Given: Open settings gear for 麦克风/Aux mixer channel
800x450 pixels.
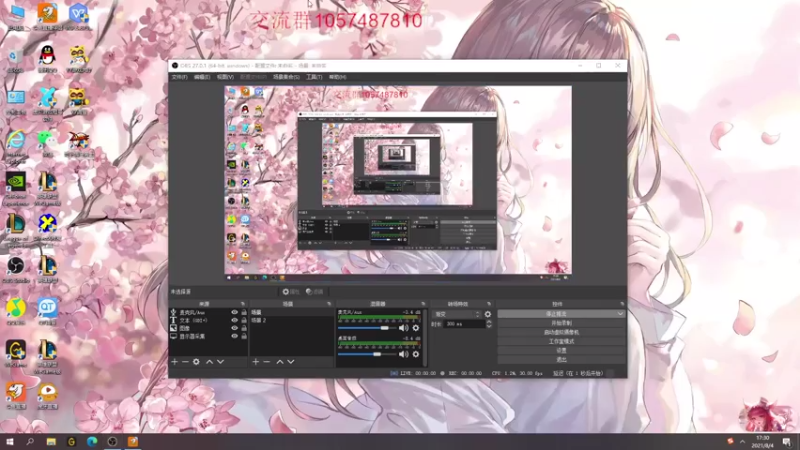Looking at the screenshot, I should pyautogui.click(x=416, y=328).
